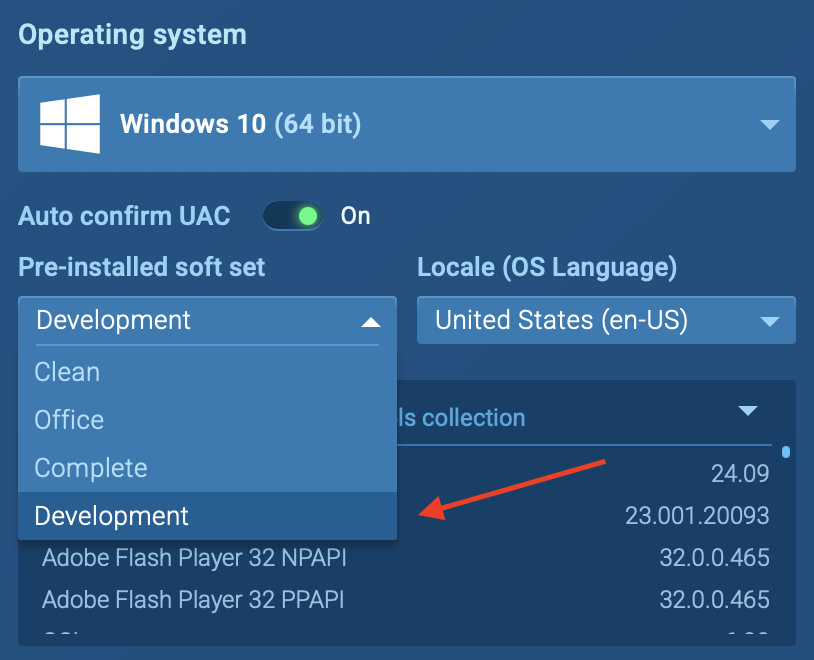Click the On label beside UAC switch
This screenshot has width=814, height=660.
tap(356, 216)
